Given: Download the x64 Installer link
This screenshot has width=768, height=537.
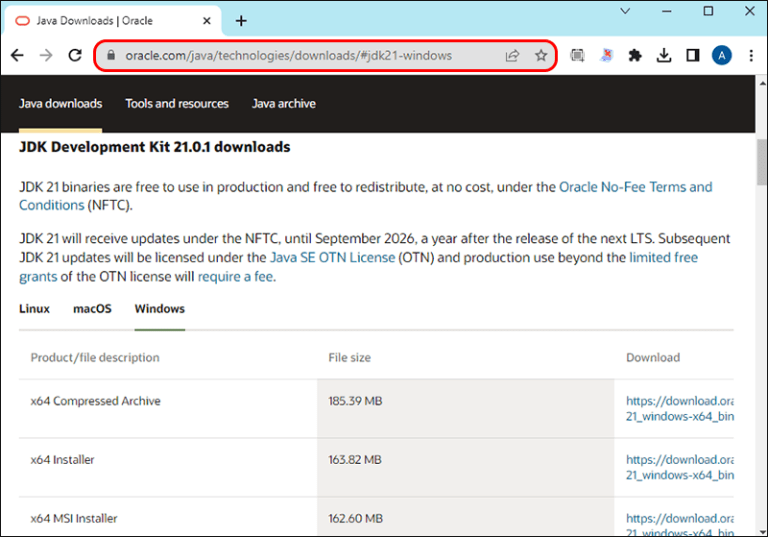Looking at the screenshot, I should click(x=680, y=467).
